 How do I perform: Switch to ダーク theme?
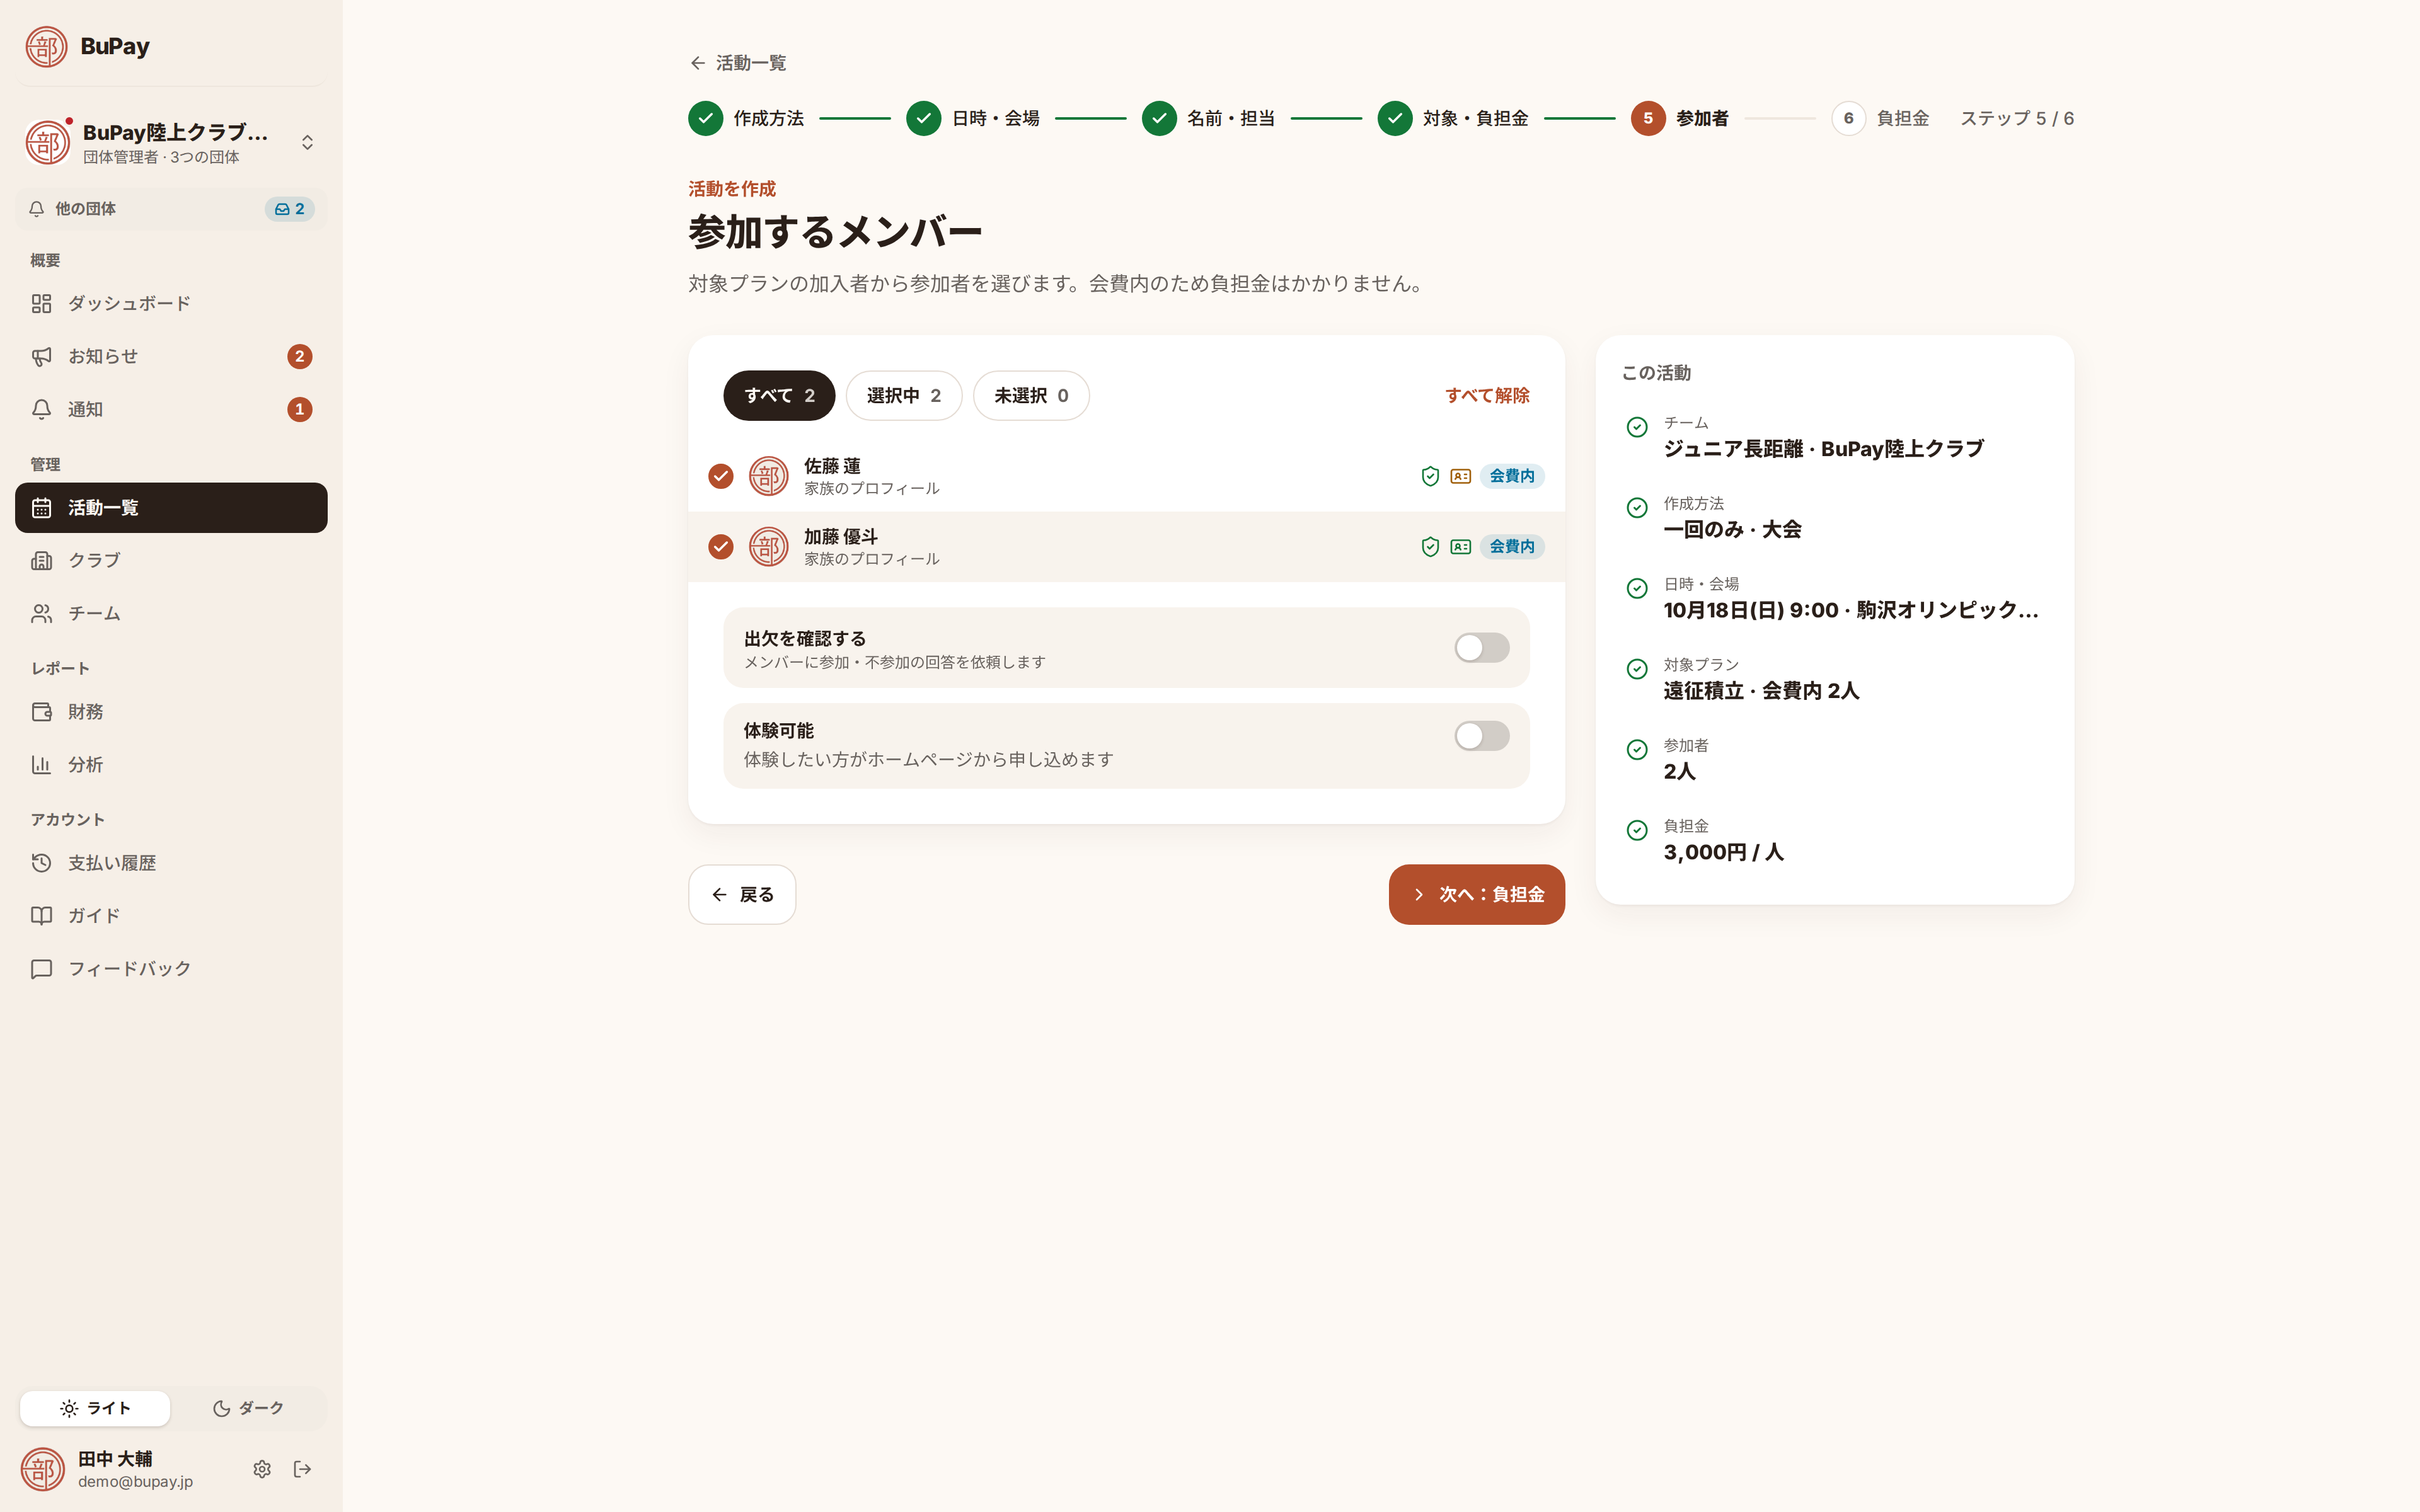pyautogui.click(x=247, y=1408)
